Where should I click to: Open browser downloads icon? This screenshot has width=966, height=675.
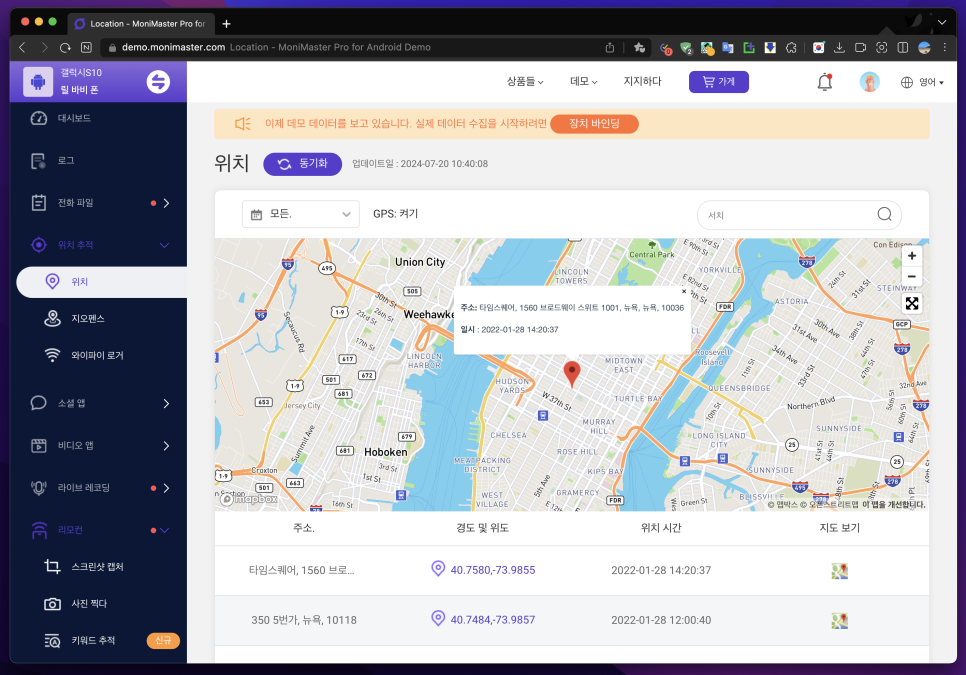point(839,47)
